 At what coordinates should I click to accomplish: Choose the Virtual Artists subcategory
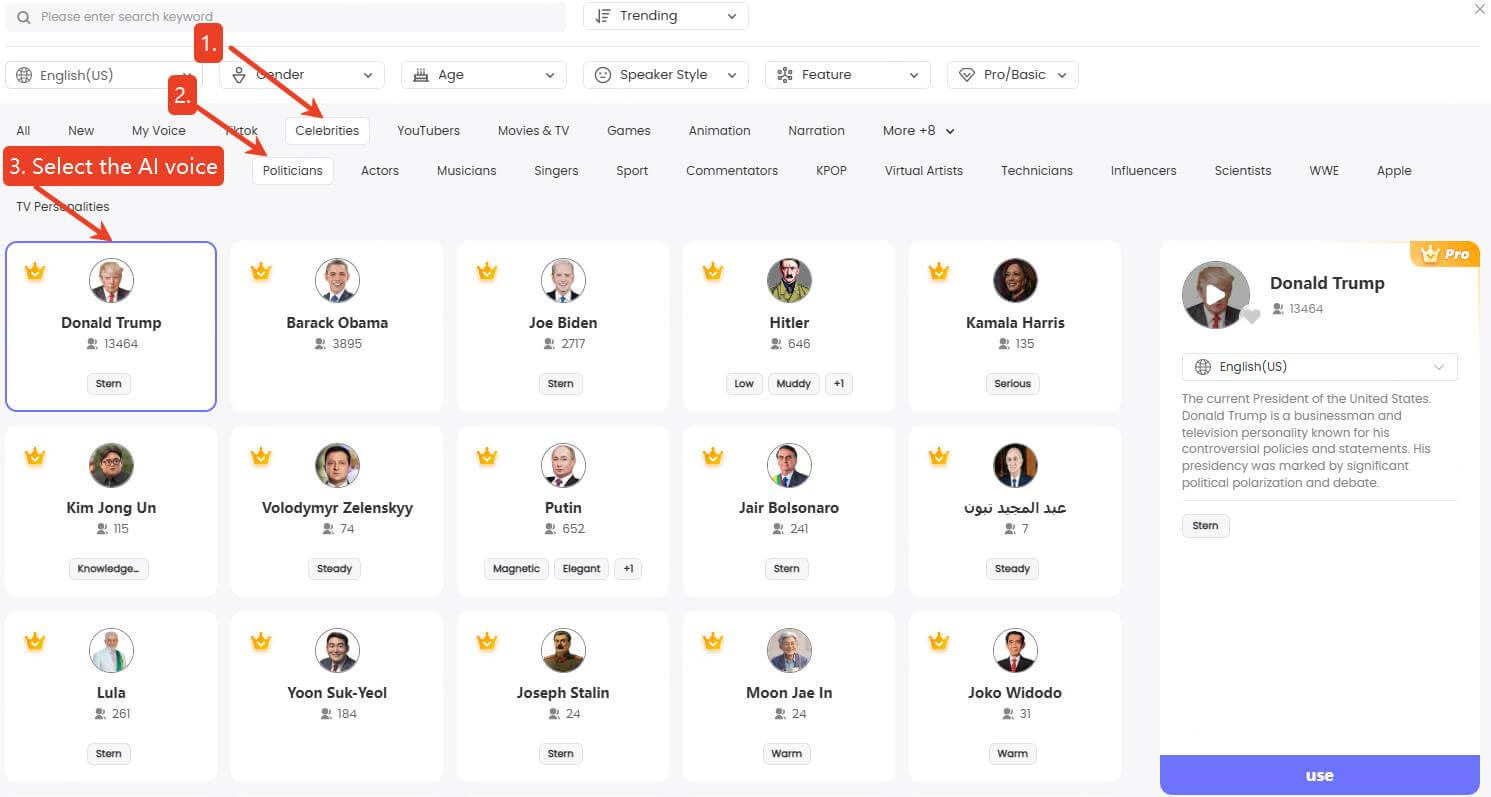click(x=924, y=171)
